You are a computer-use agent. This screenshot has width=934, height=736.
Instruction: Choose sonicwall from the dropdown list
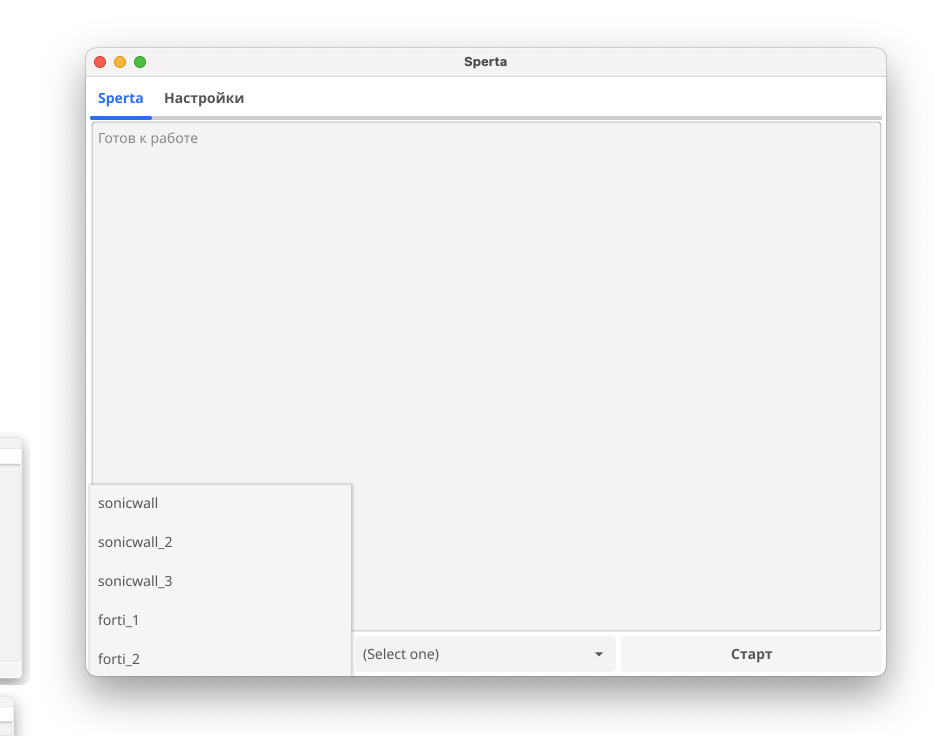click(220, 503)
